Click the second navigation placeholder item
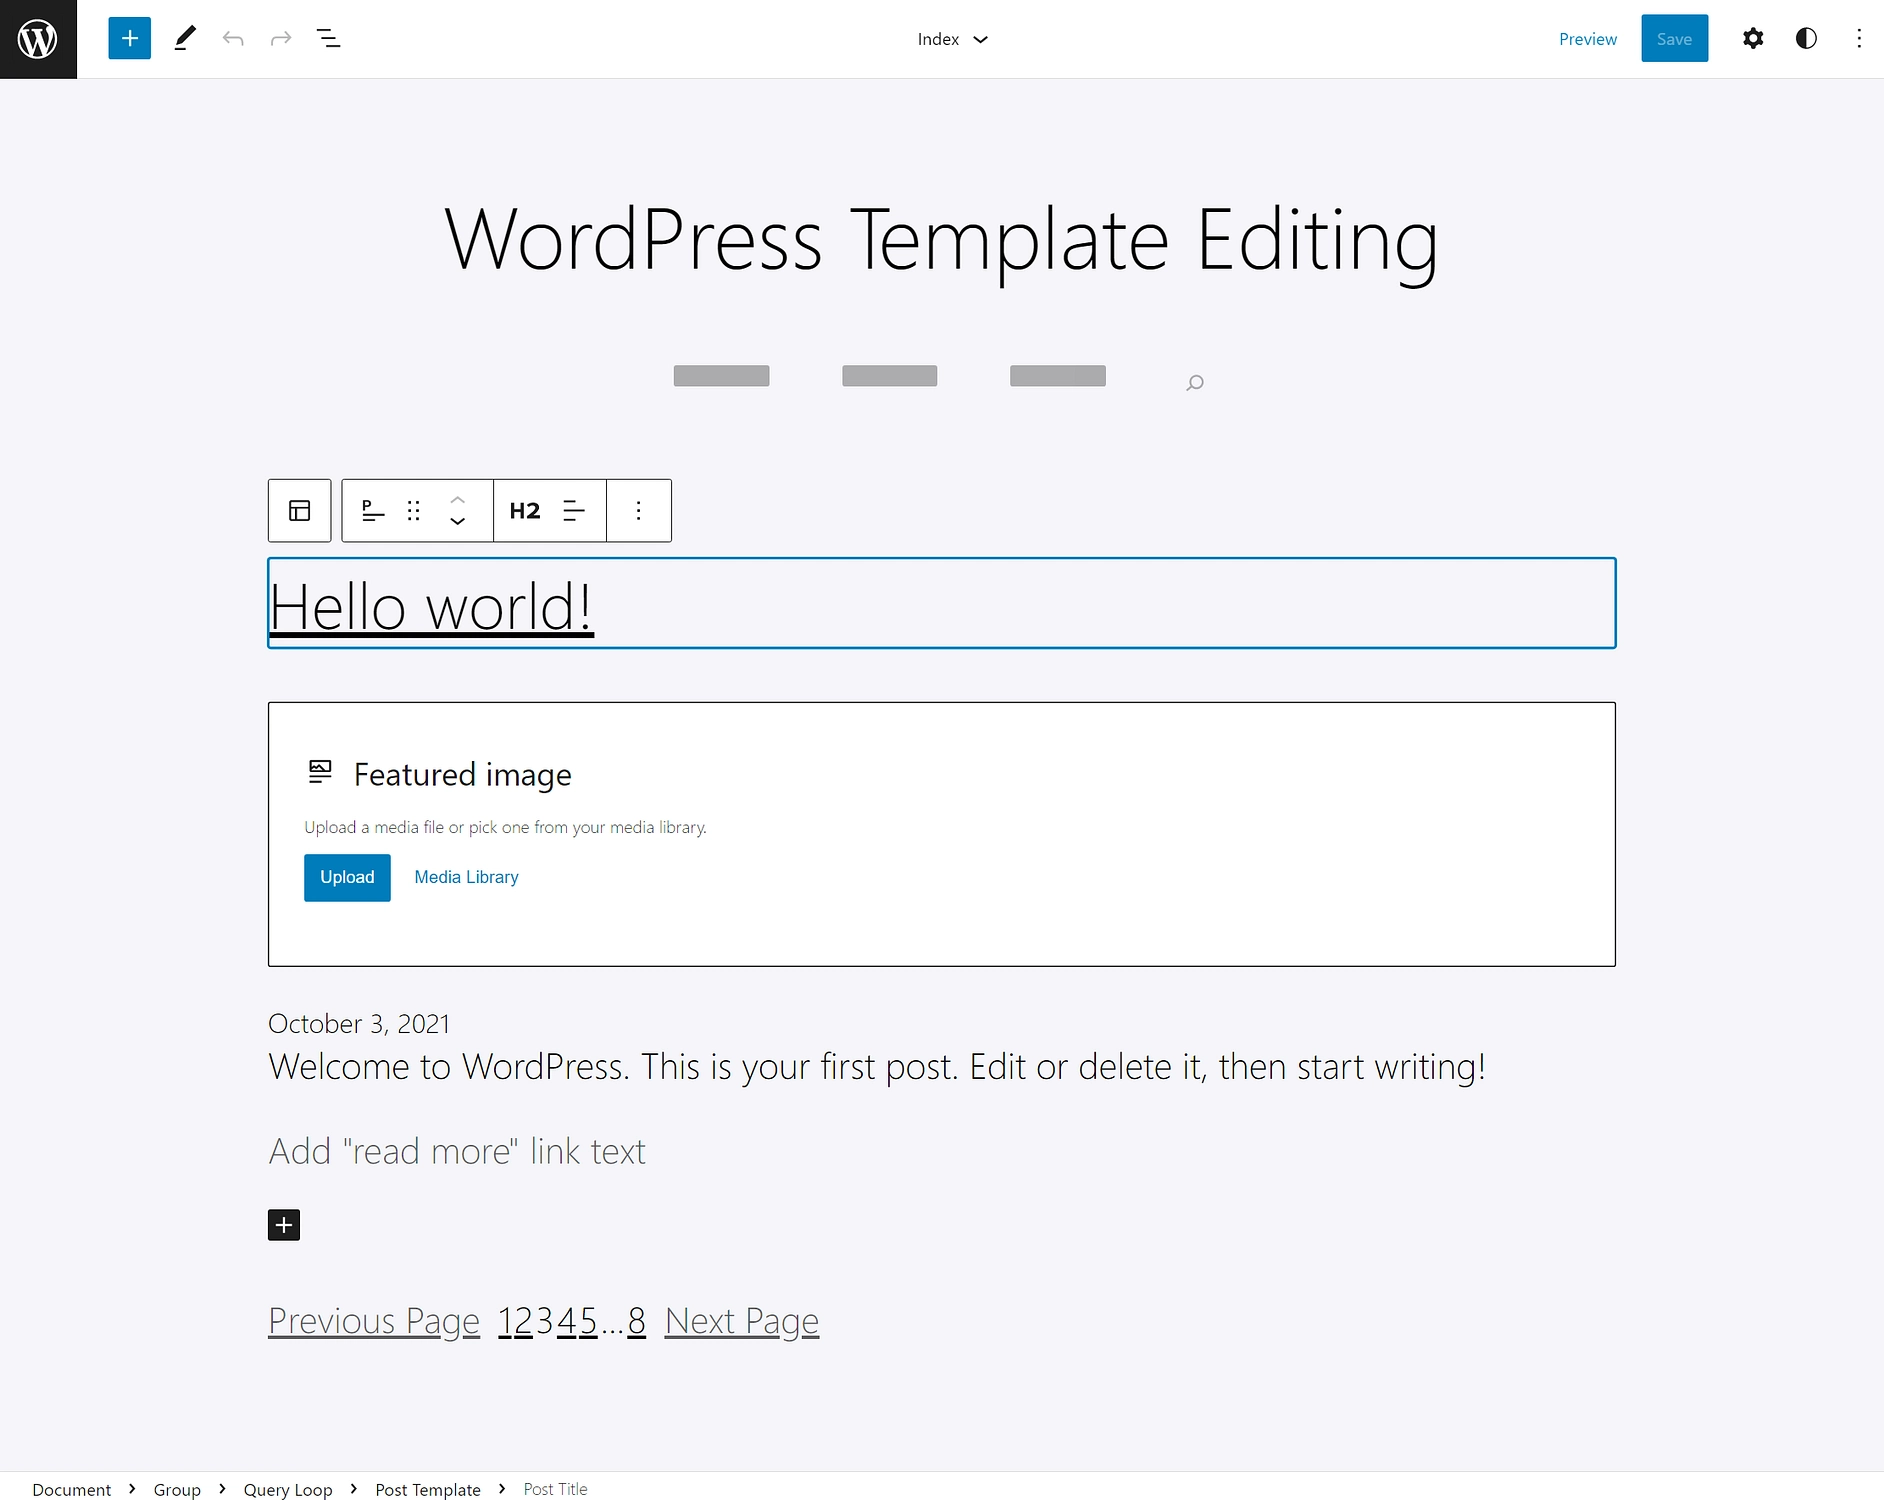 click(x=890, y=376)
